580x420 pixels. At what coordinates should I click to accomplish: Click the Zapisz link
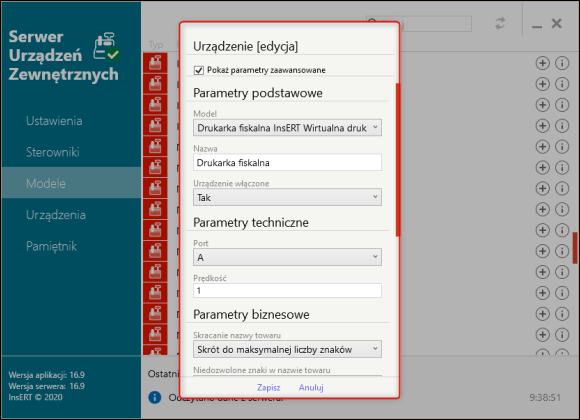(x=269, y=387)
